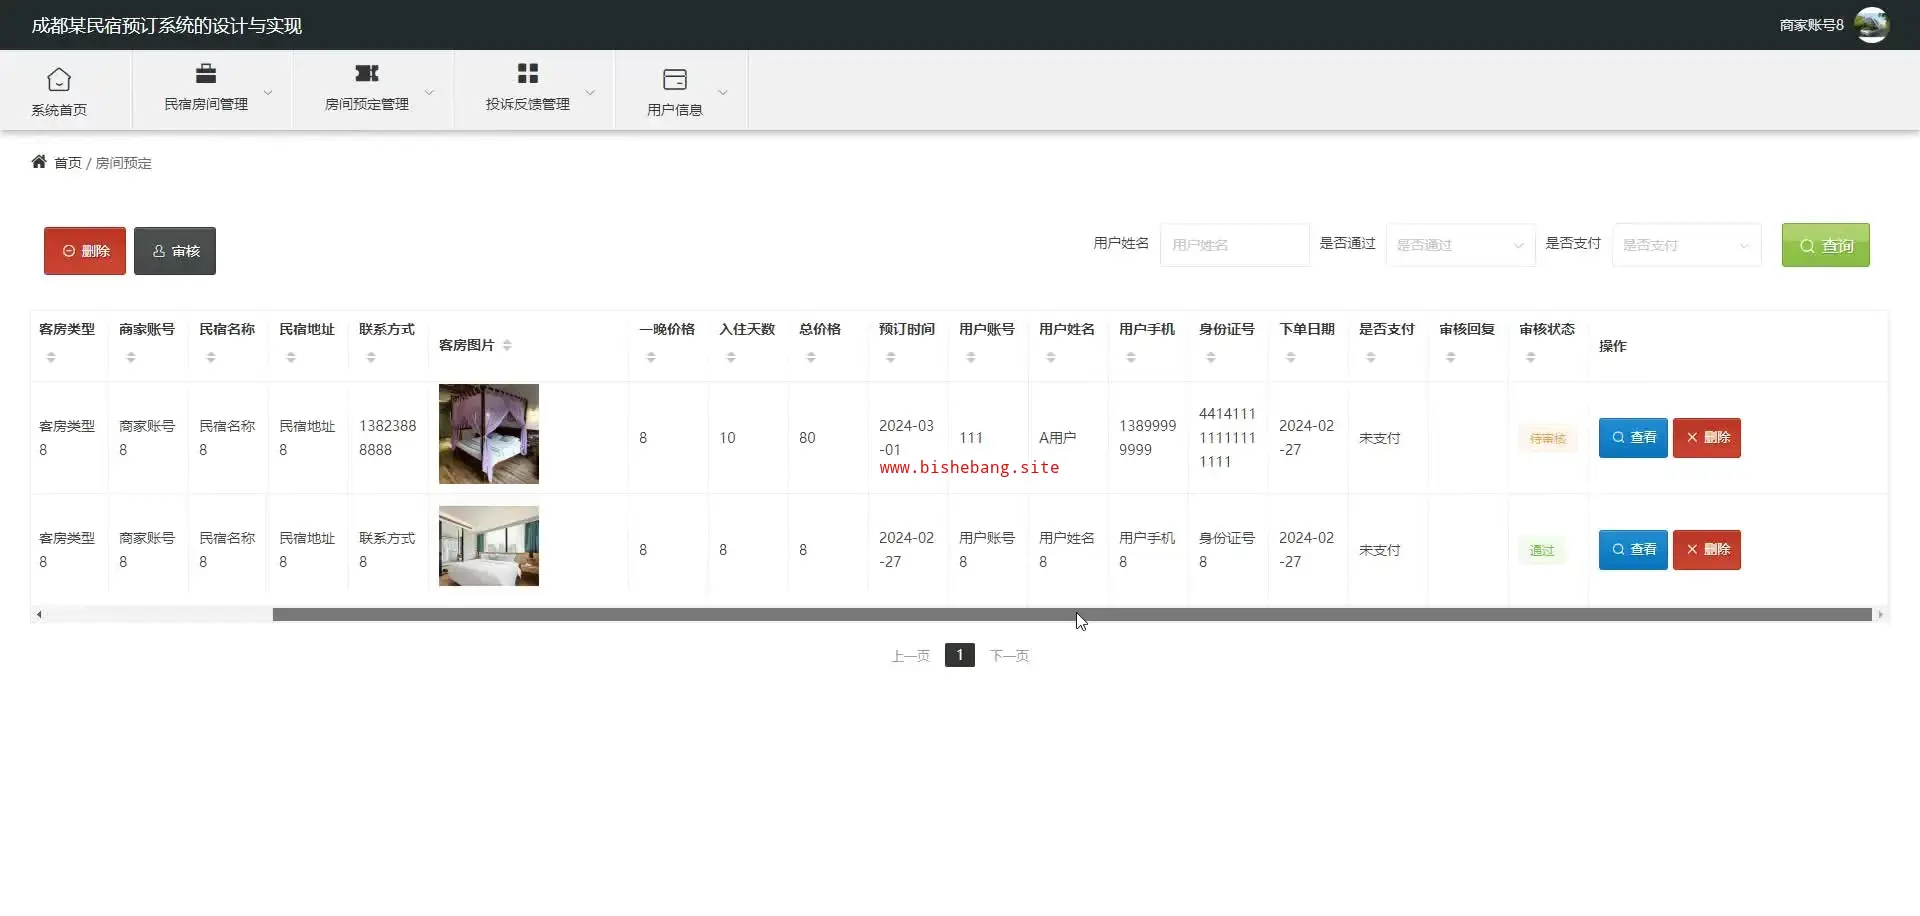
Task: Sort by 联系方式 column arrows
Action: (371, 357)
